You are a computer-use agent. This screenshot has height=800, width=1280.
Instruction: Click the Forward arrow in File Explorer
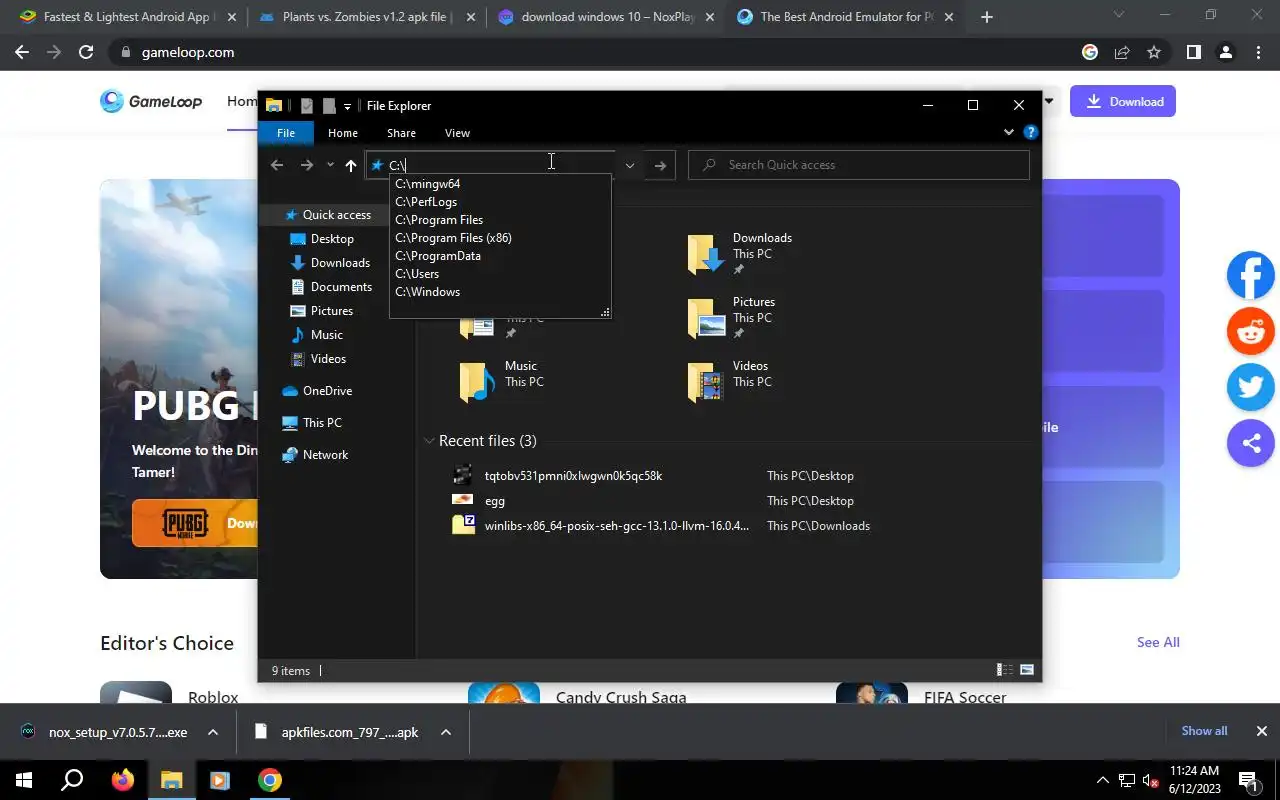(307, 165)
